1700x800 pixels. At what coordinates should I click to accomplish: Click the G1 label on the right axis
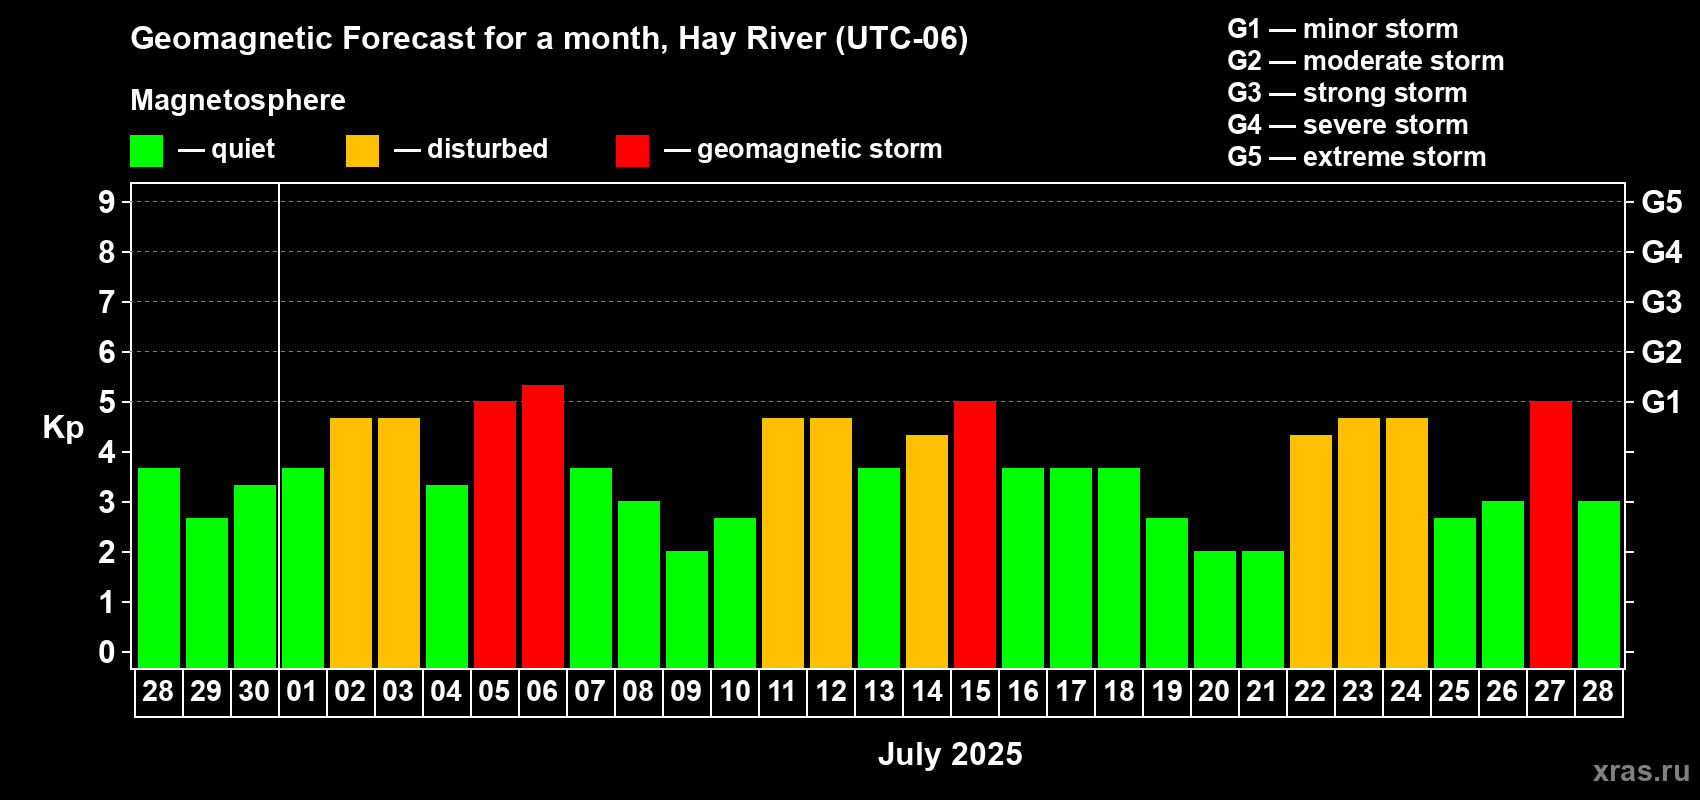coord(1662,402)
